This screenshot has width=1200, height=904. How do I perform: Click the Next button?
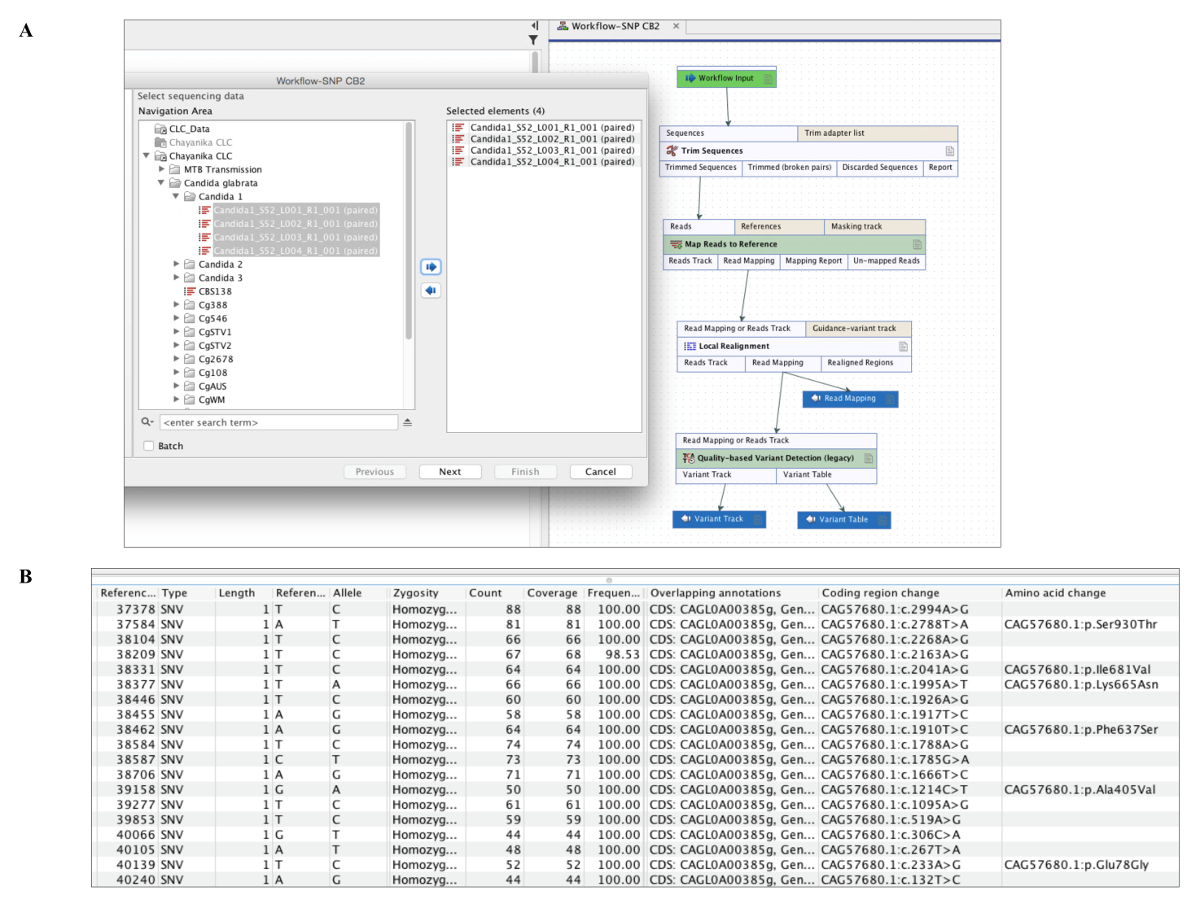click(450, 472)
